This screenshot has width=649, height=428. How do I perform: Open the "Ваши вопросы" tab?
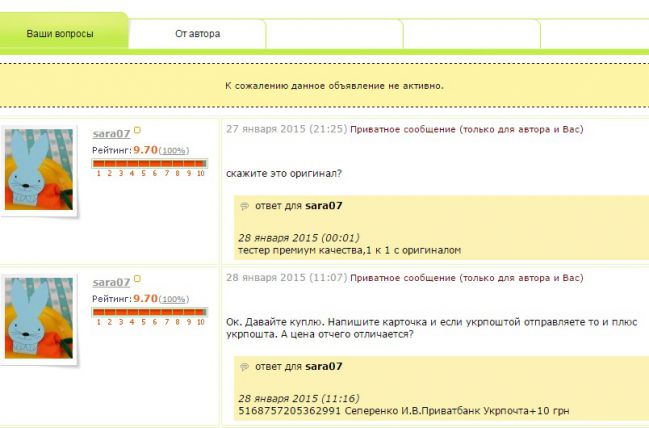coord(60,34)
